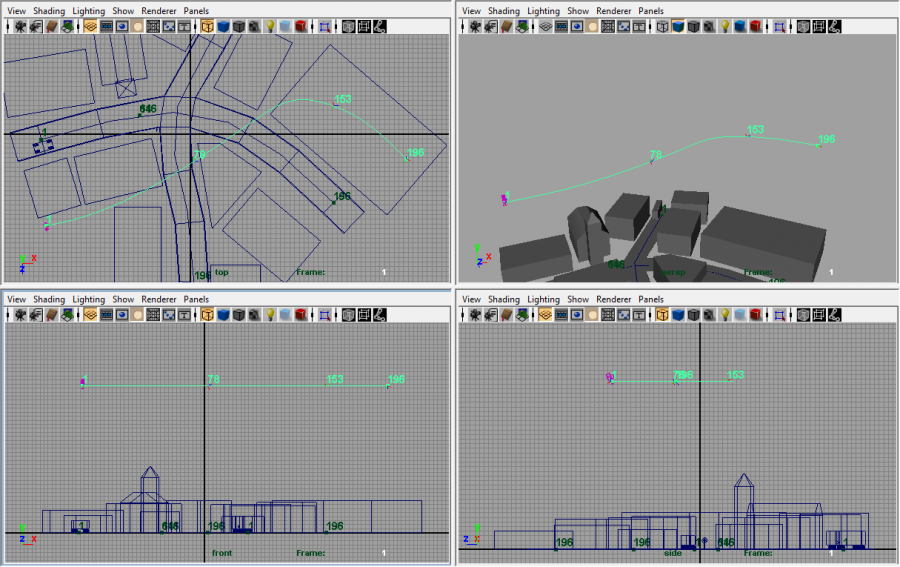Open Lighting menu in front view panel
The width and height of the screenshot is (900, 567).
(x=88, y=300)
